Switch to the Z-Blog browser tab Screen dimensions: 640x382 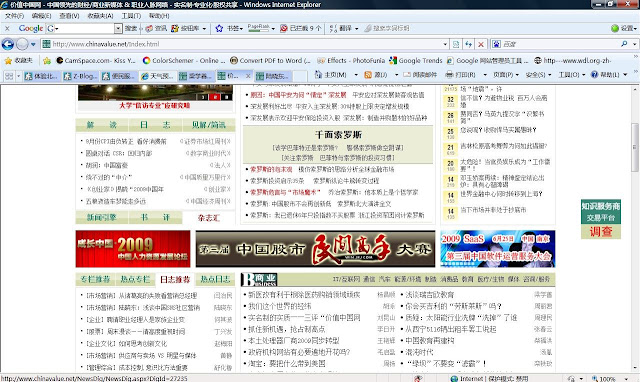tap(80, 76)
